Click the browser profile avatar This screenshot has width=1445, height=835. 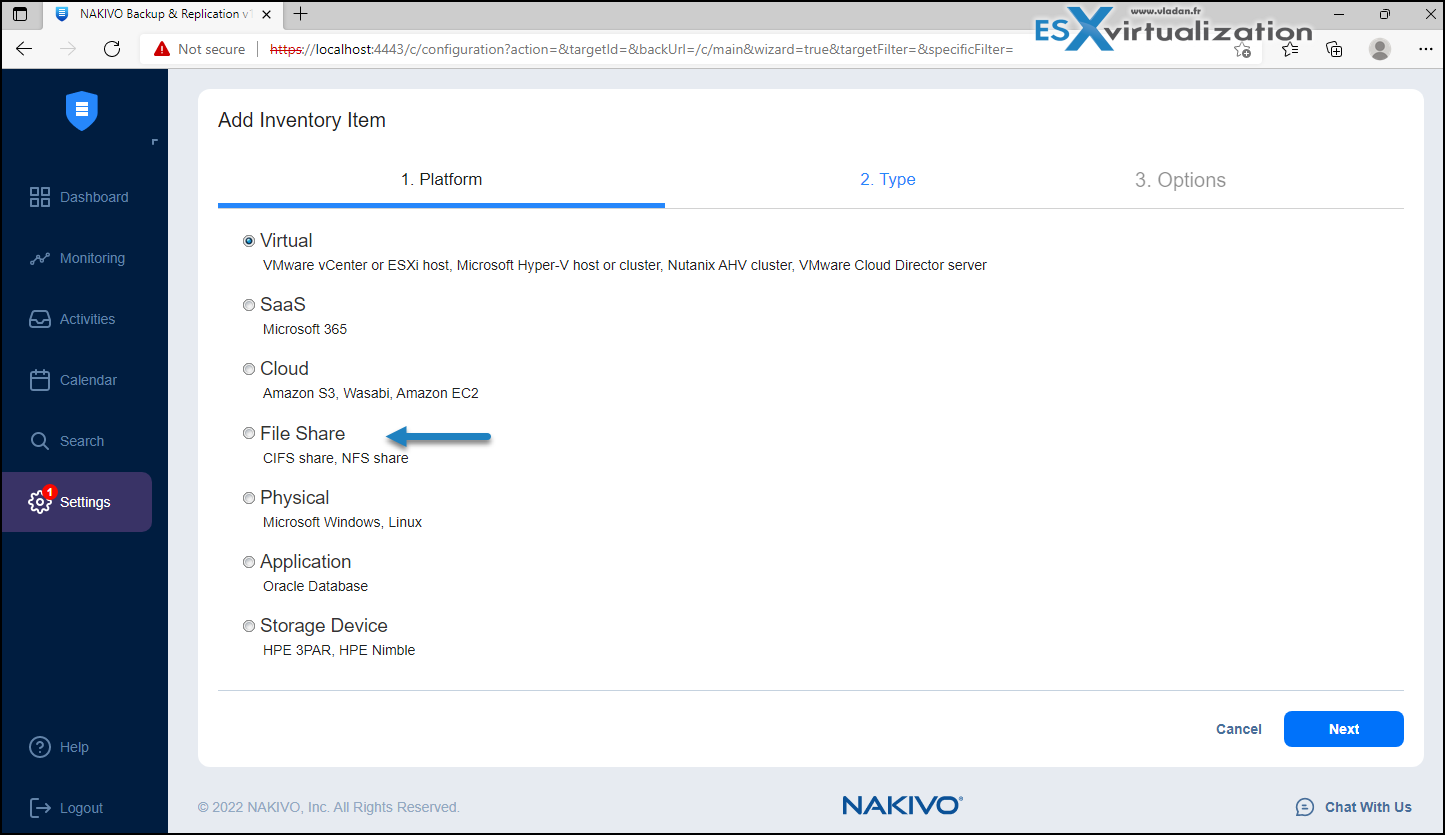click(1380, 49)
